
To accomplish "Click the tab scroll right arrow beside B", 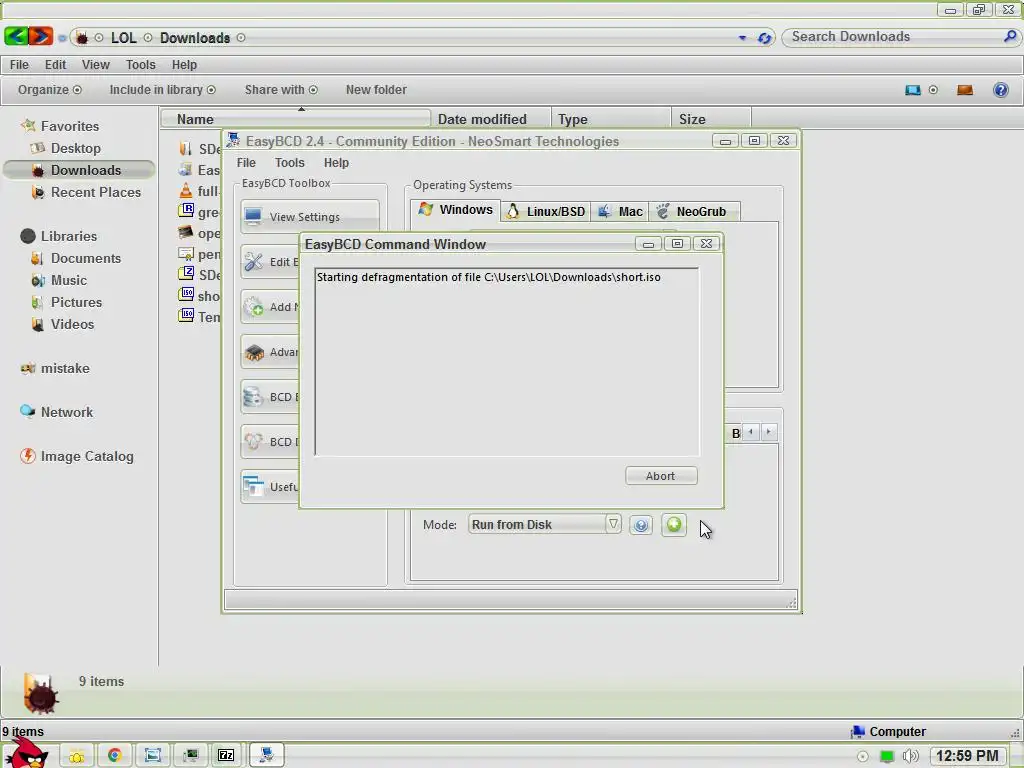I will 769,432.
